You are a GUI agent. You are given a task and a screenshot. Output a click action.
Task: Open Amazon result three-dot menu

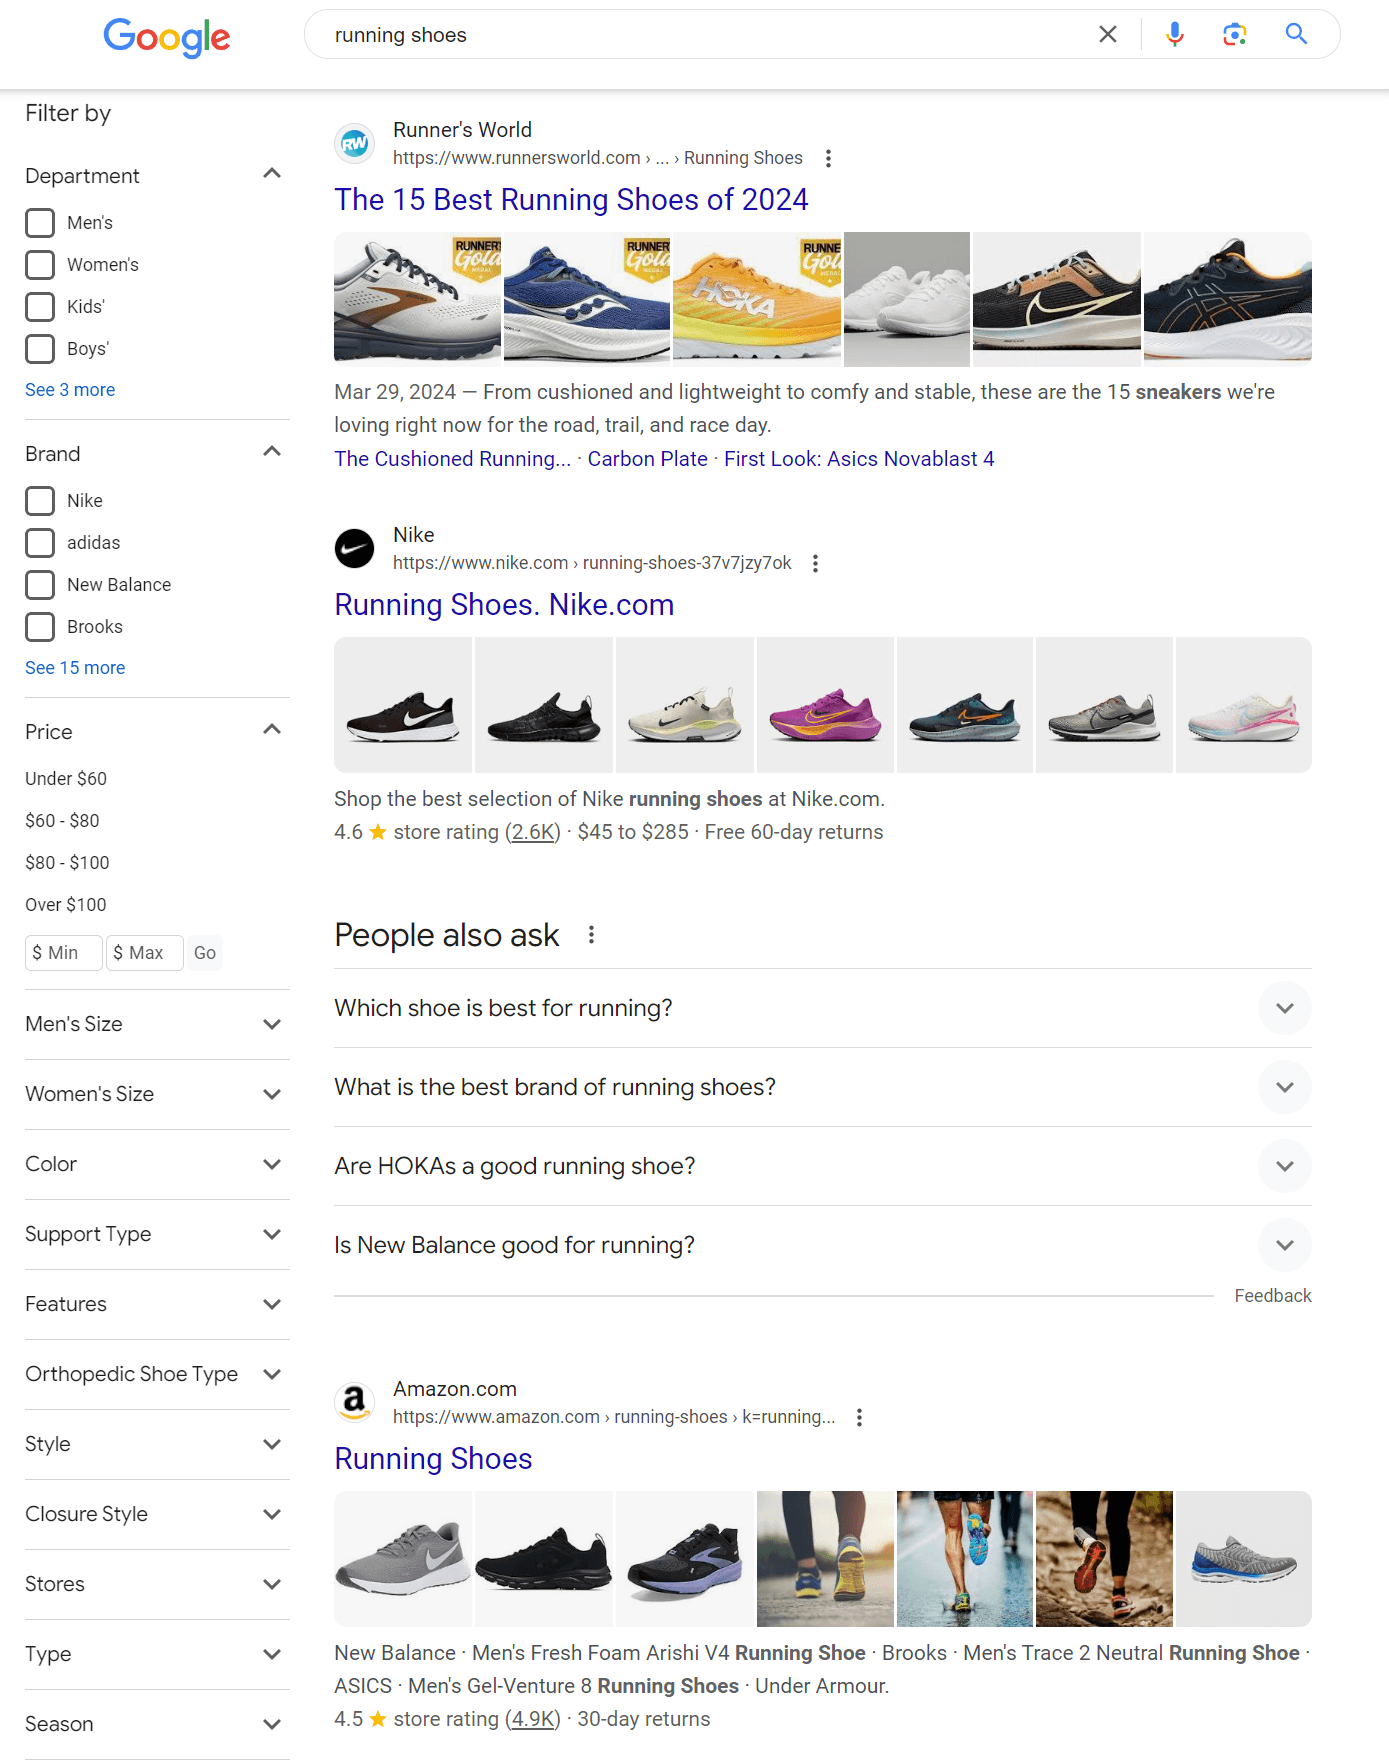[860, 1417]
